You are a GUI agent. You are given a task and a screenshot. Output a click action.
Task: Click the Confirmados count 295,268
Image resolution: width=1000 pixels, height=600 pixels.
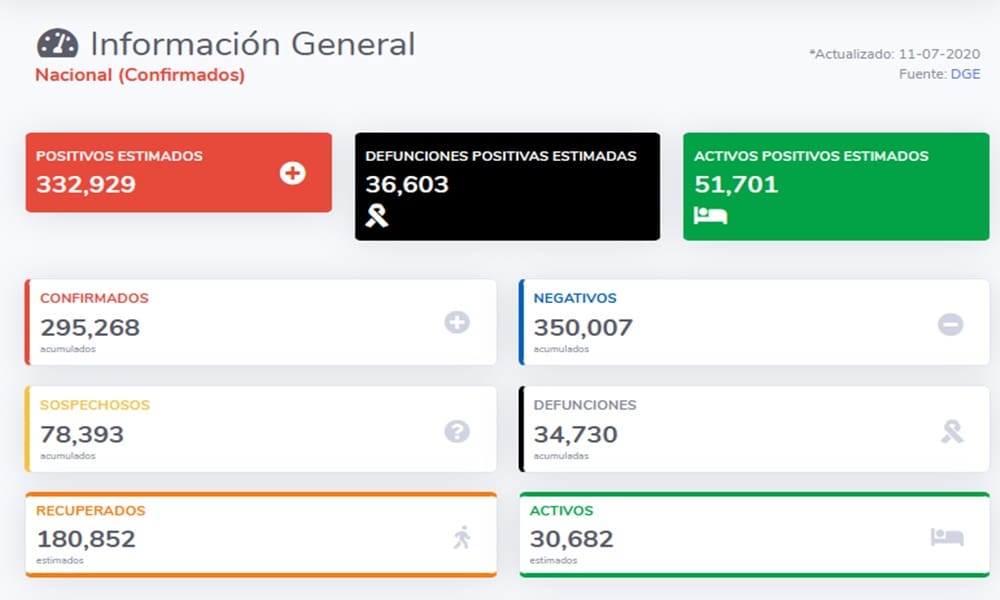click(90, 328)
